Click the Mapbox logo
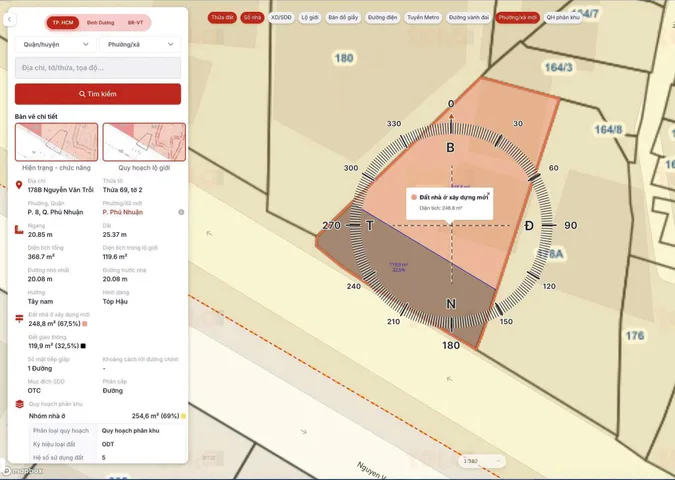The image size is (675, 480). (22, 471)
